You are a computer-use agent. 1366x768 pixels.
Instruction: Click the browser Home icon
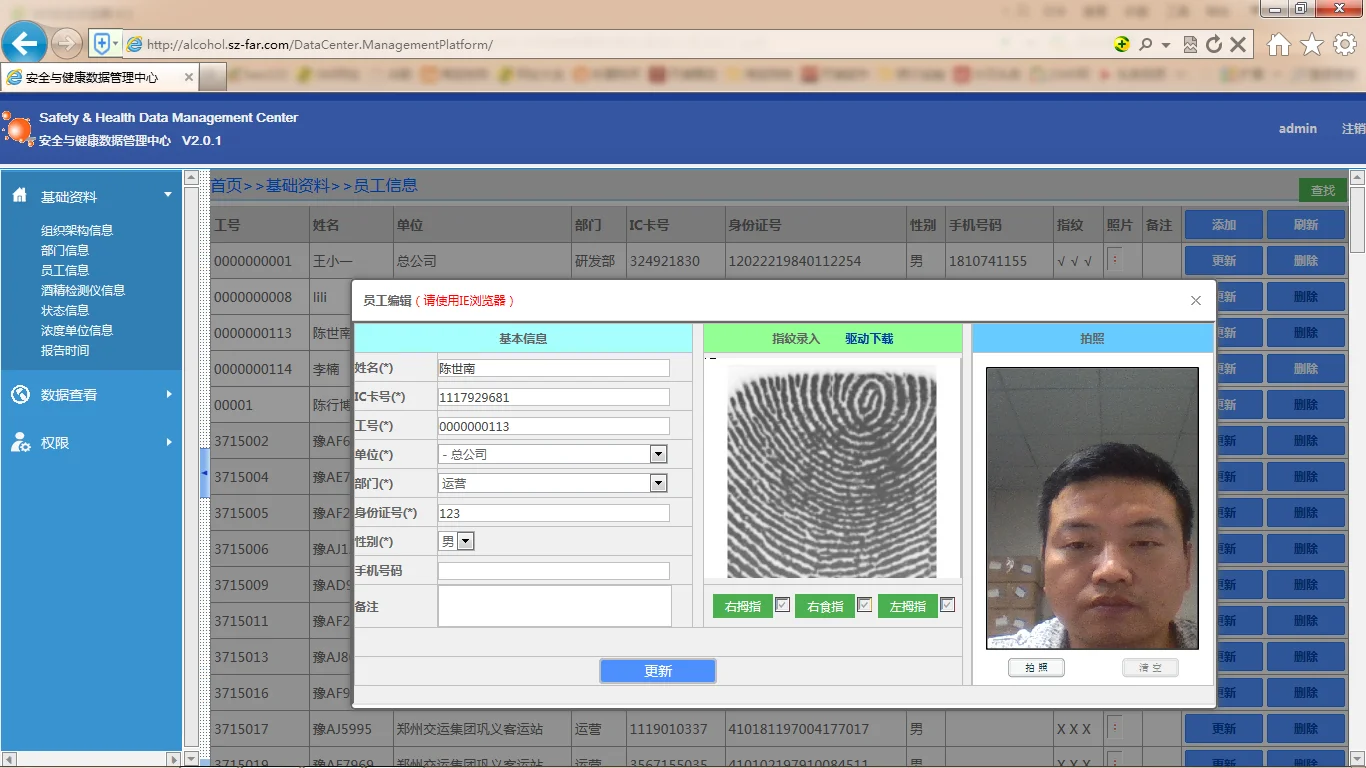(1278, 44)
